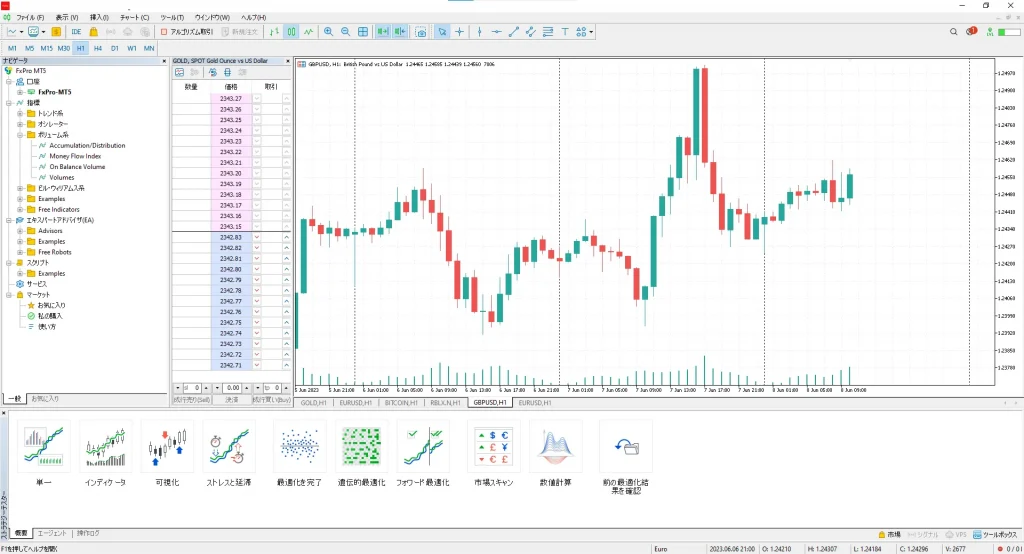Select the equidistant channel tool
Viewport: 1024px width, 554px height.
click(x=530, y=31)
